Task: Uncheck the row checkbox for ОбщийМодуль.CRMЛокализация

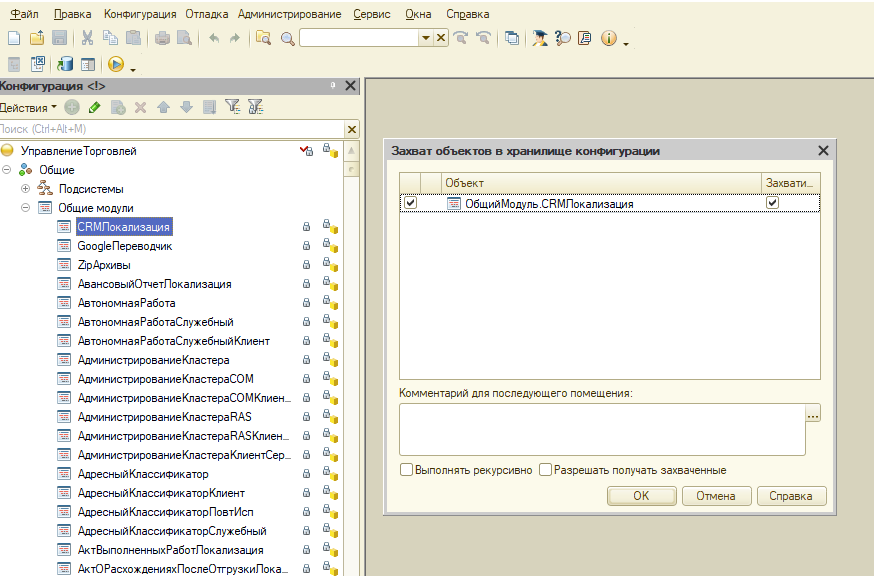Action: [410, 203]
